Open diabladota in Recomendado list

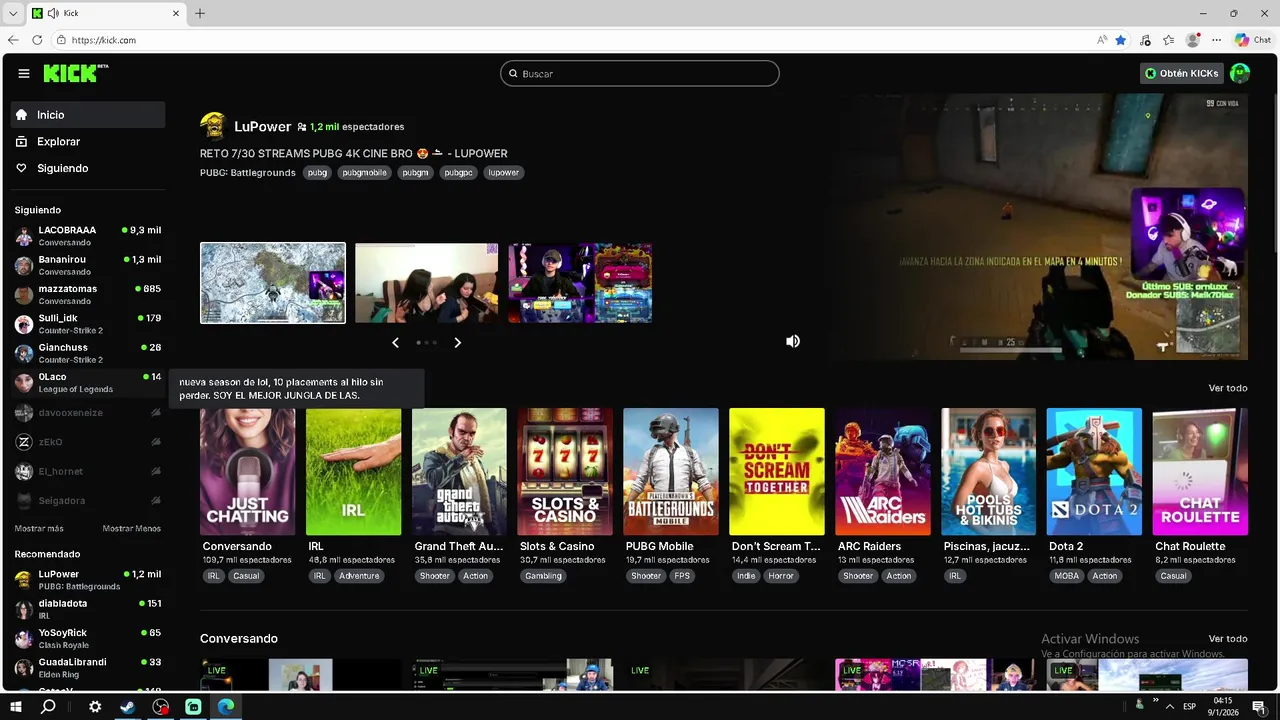click(88, 609)
